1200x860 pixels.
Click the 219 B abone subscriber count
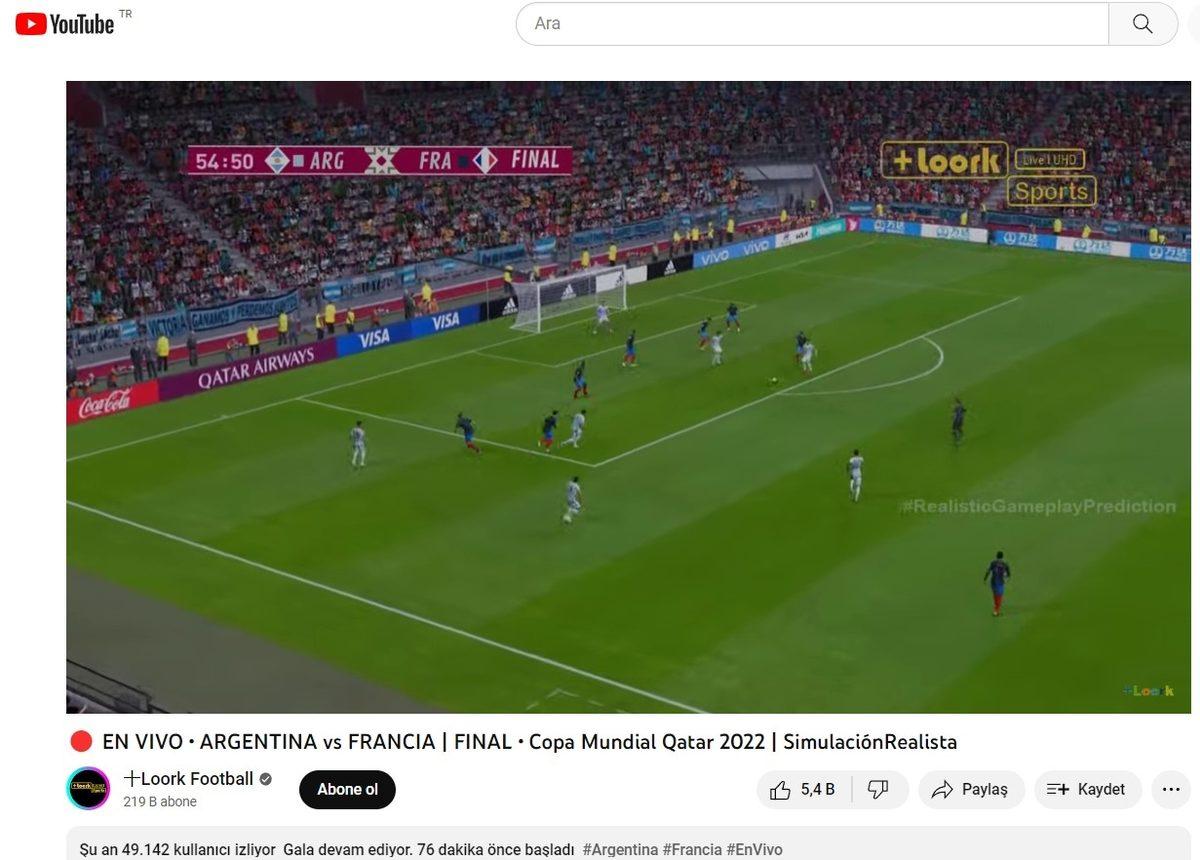coord(160,801)
